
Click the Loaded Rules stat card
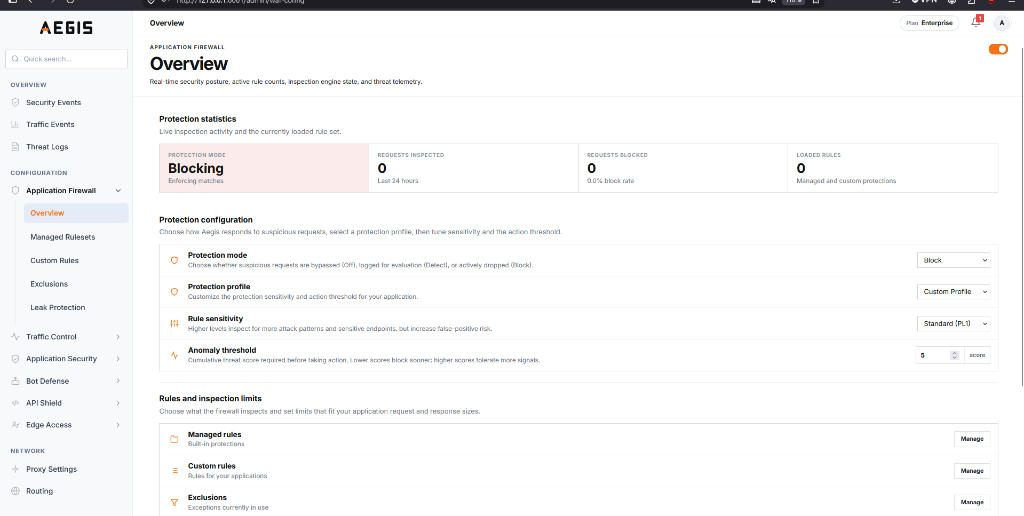[893, 168]
